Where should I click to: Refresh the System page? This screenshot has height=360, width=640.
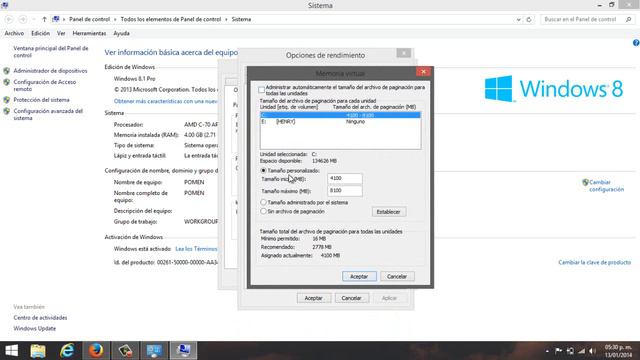coord(529,19)
